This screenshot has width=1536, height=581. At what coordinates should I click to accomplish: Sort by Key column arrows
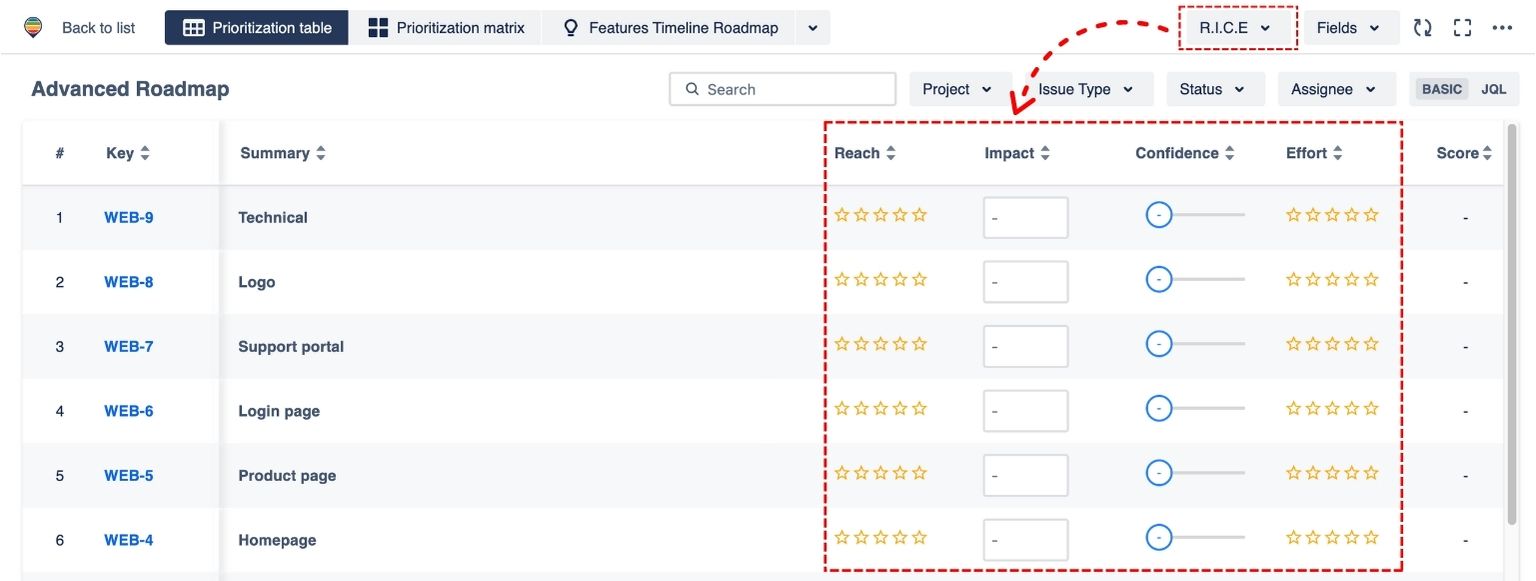pos(145,153)
